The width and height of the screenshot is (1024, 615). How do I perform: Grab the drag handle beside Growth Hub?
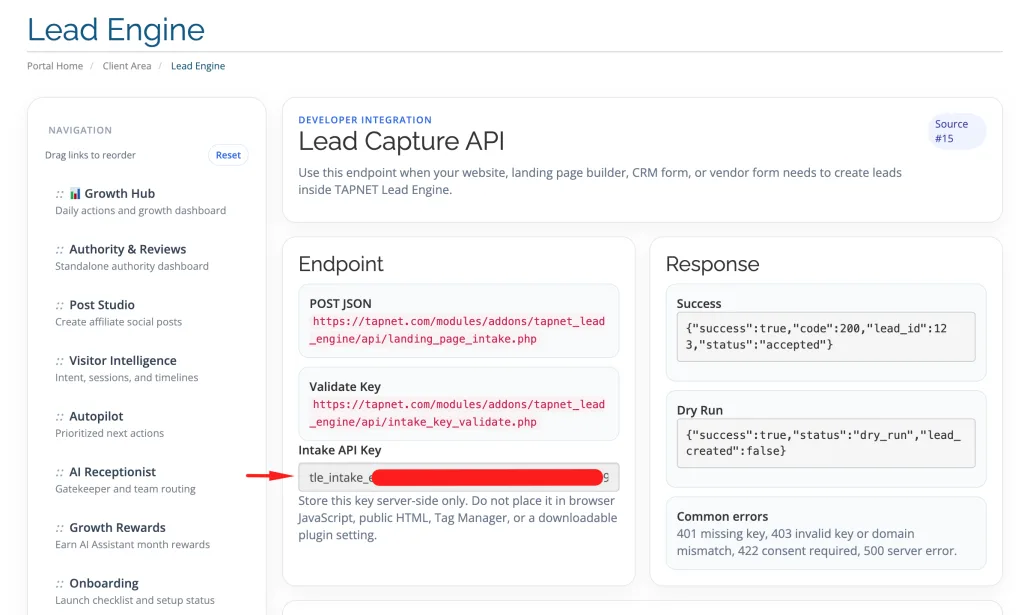point(59,194)
